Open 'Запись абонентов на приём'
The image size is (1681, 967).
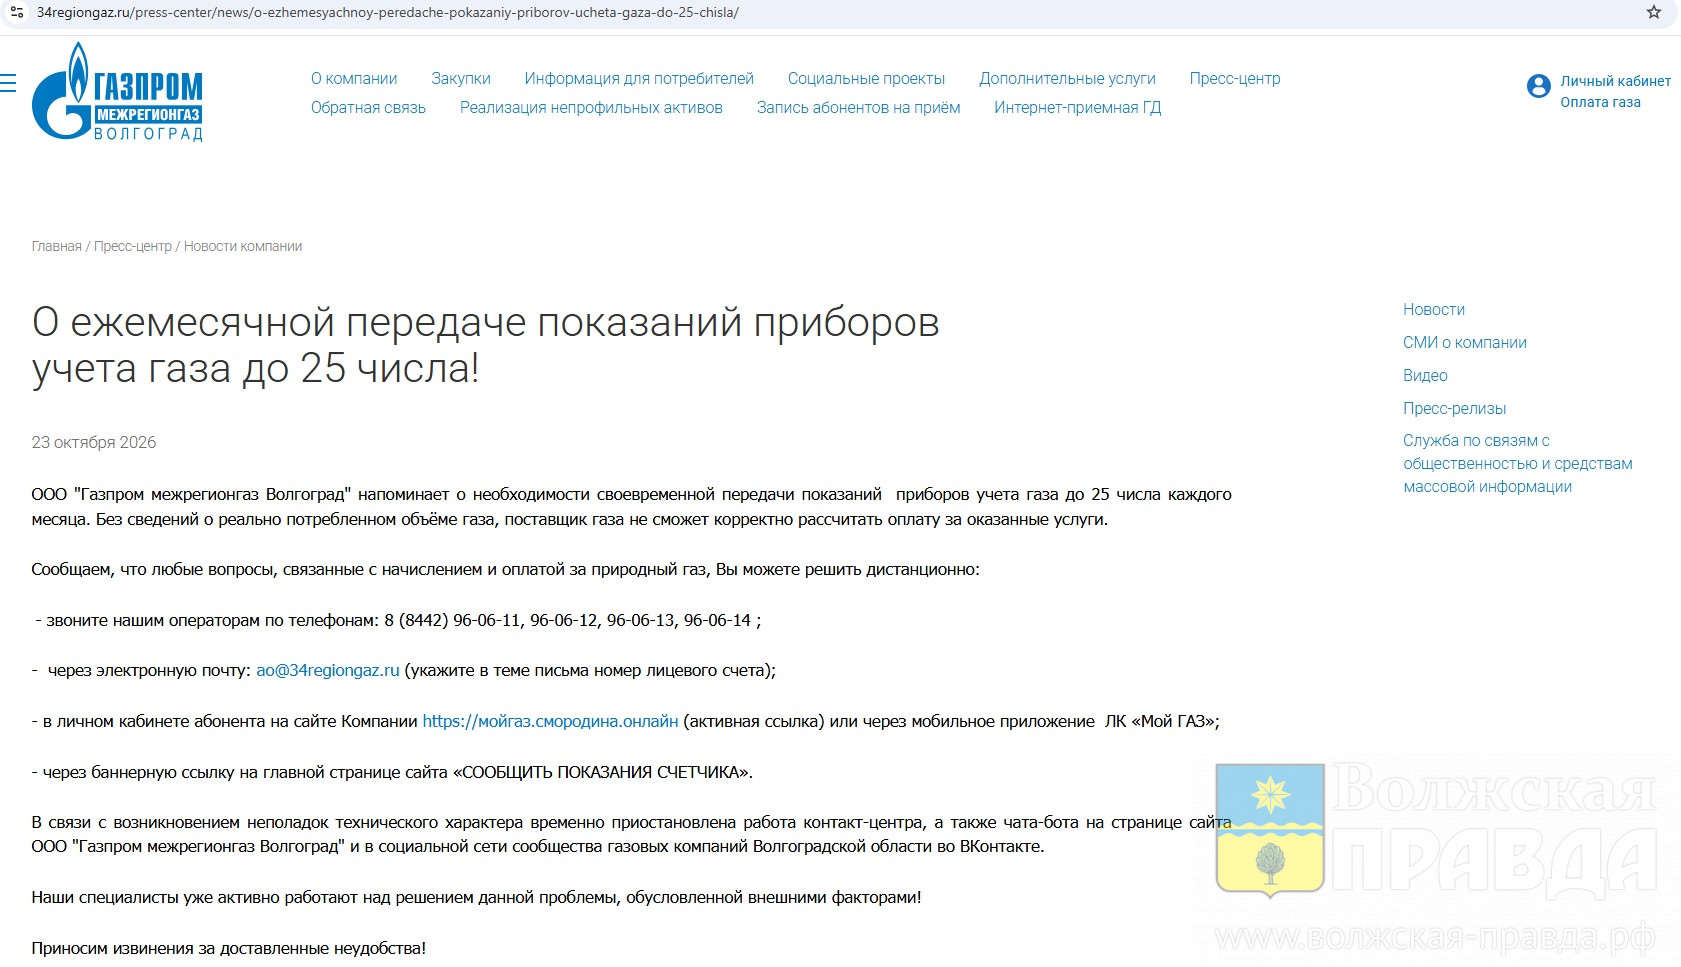point(858,108)
